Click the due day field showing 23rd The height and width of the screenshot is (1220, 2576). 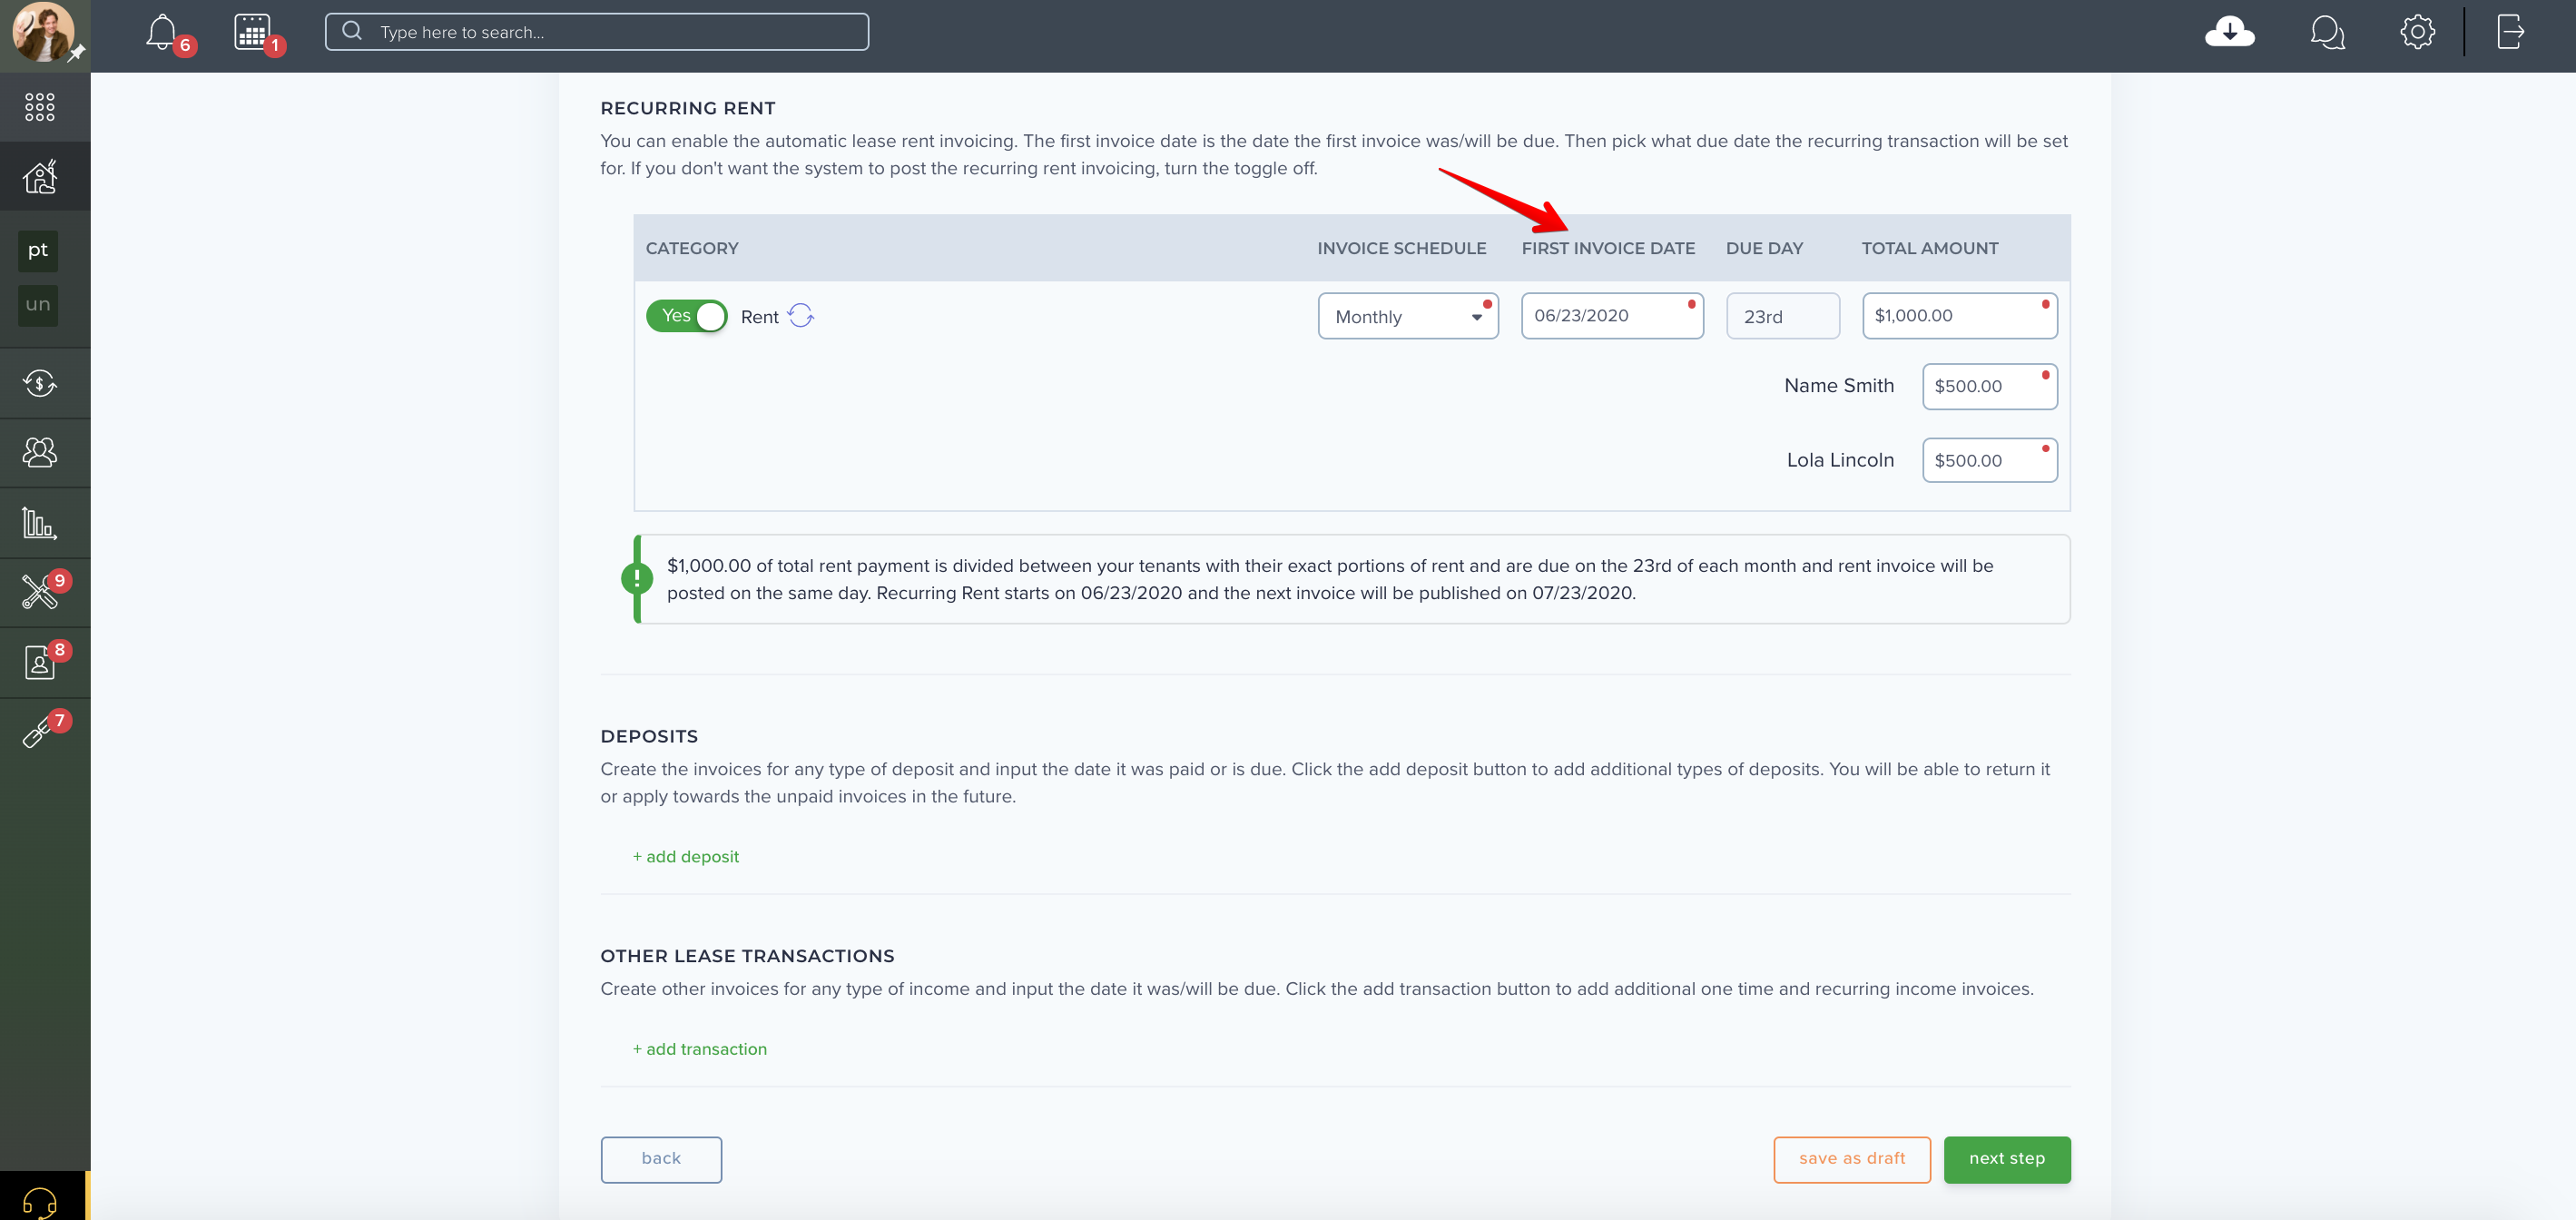tap(1783, 316)
